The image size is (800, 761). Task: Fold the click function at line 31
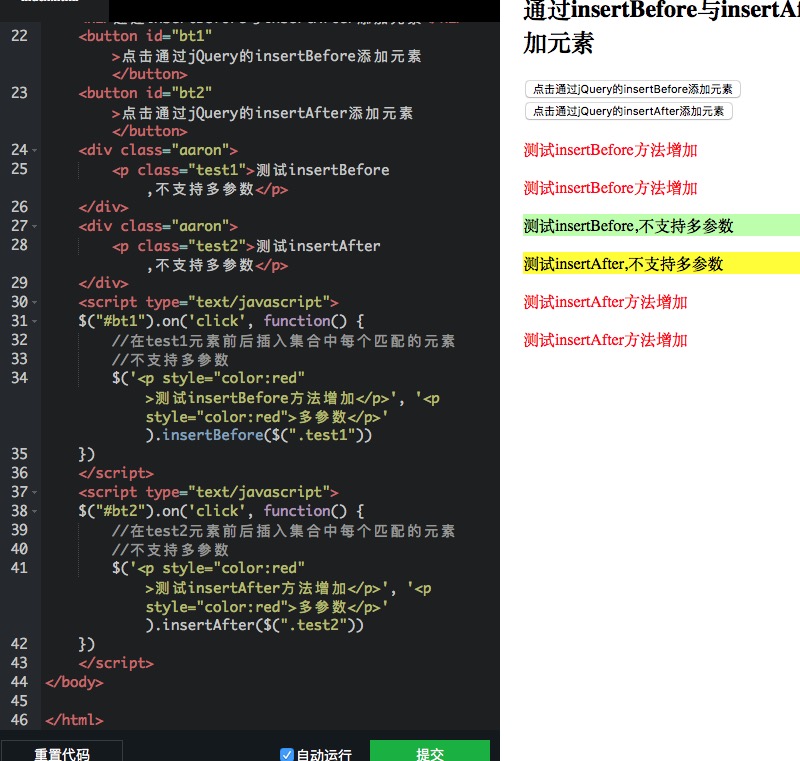pos(35,321)
